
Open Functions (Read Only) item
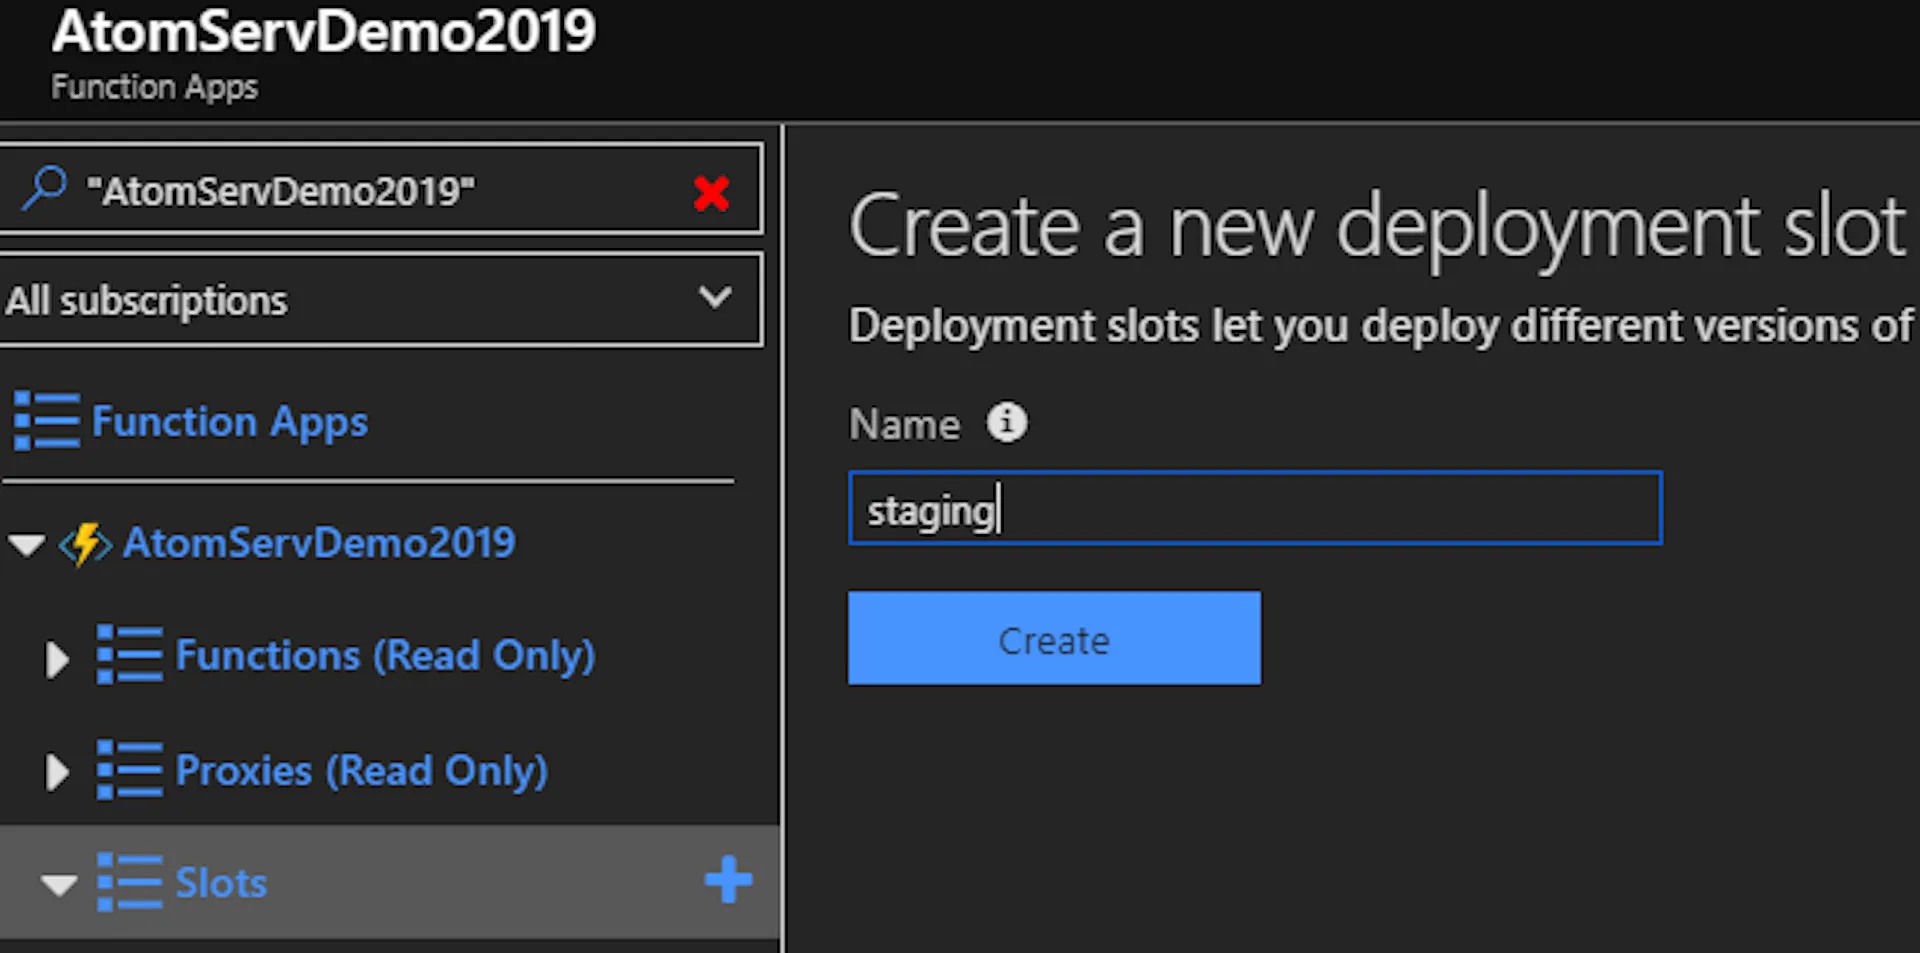point(385,656)
